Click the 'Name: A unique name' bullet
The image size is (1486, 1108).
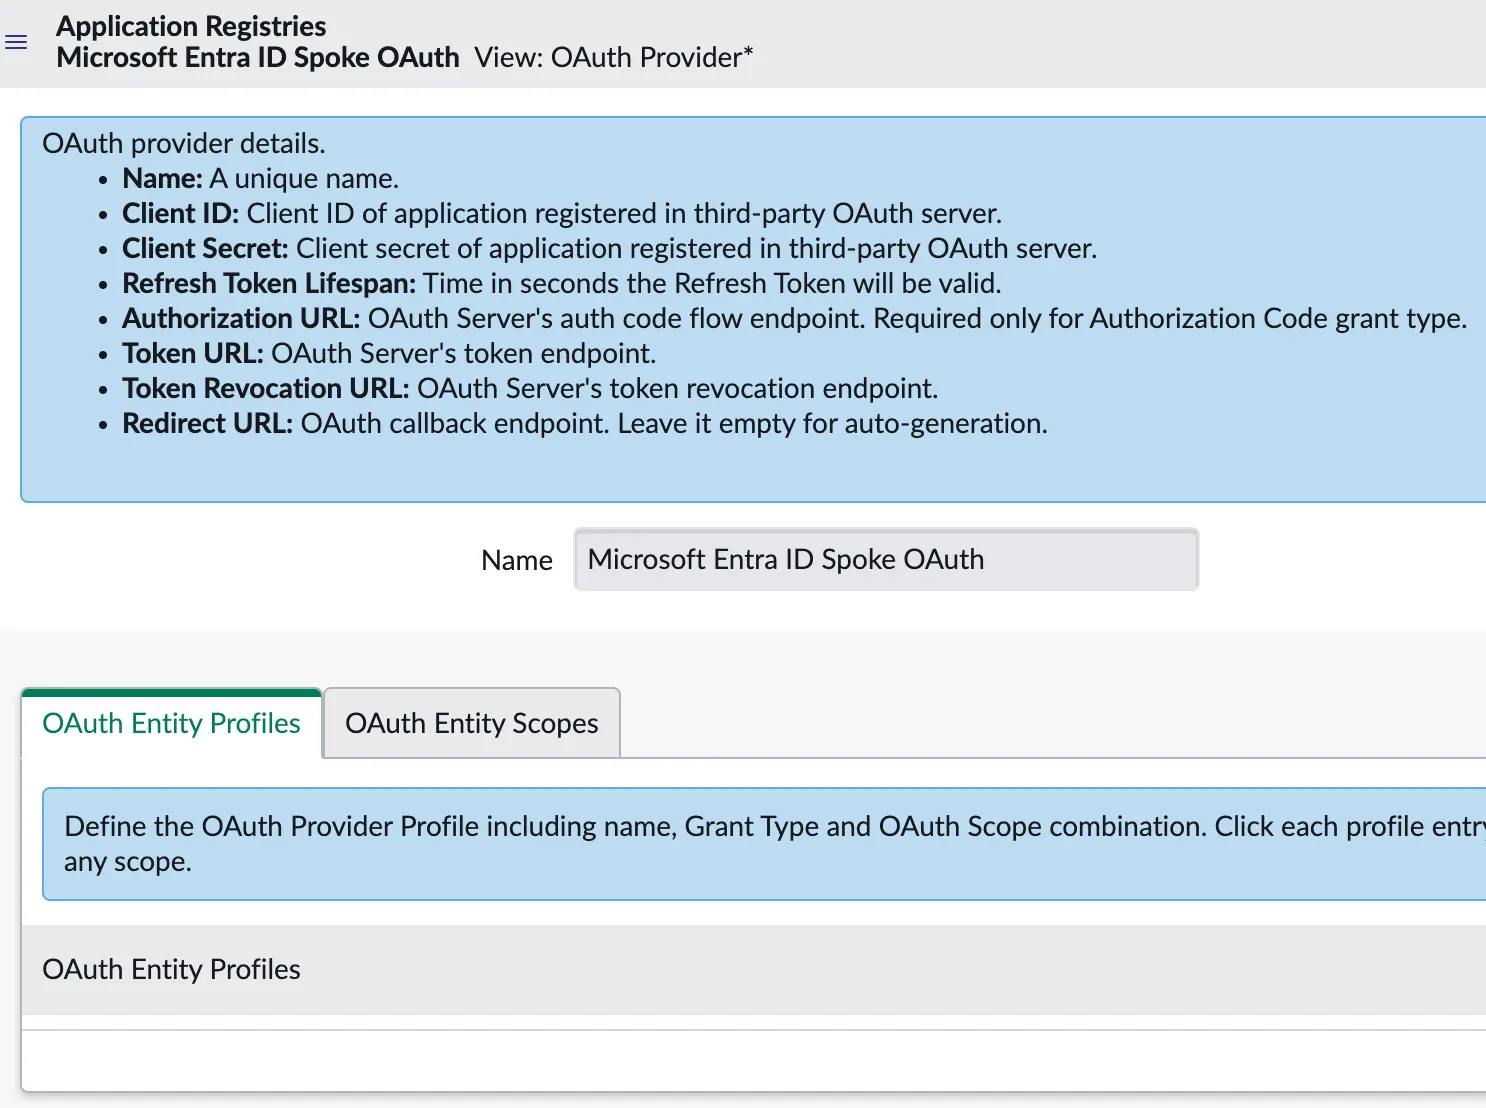tap(260, 178)
